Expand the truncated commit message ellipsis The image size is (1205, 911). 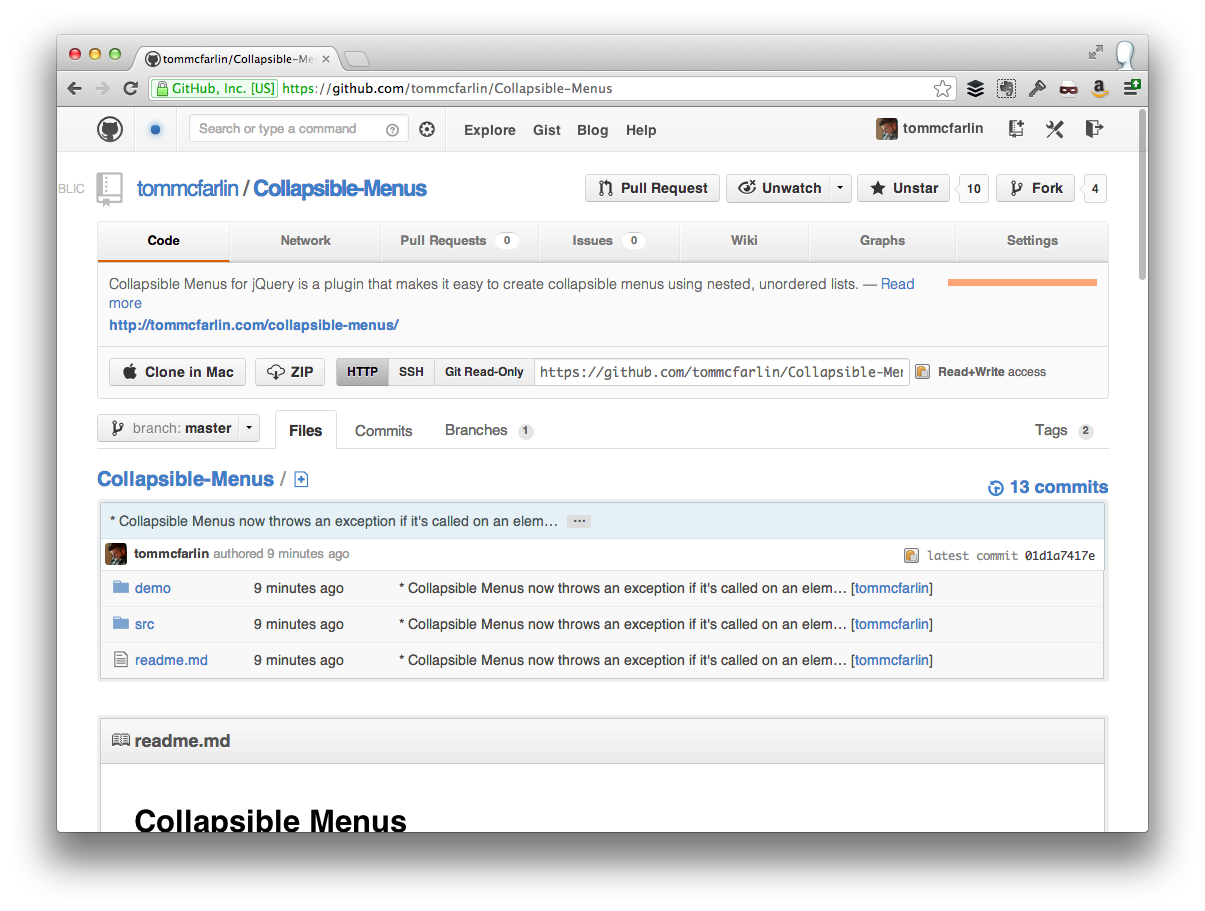click(578, 520)
